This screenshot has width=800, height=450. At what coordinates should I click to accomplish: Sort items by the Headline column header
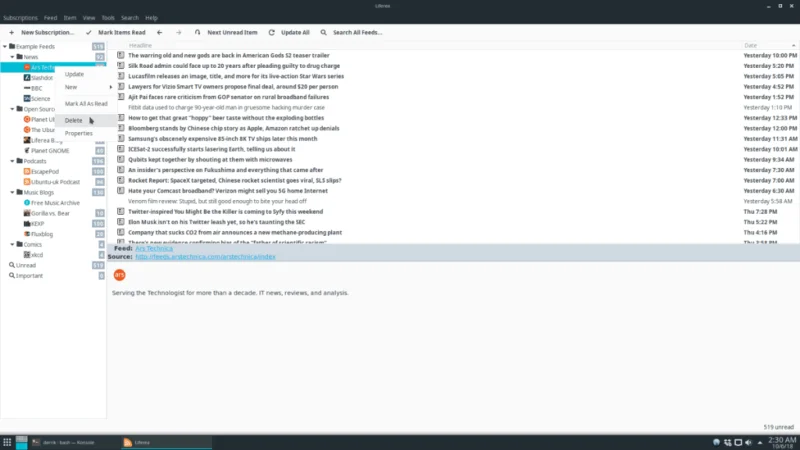point(140,45)
